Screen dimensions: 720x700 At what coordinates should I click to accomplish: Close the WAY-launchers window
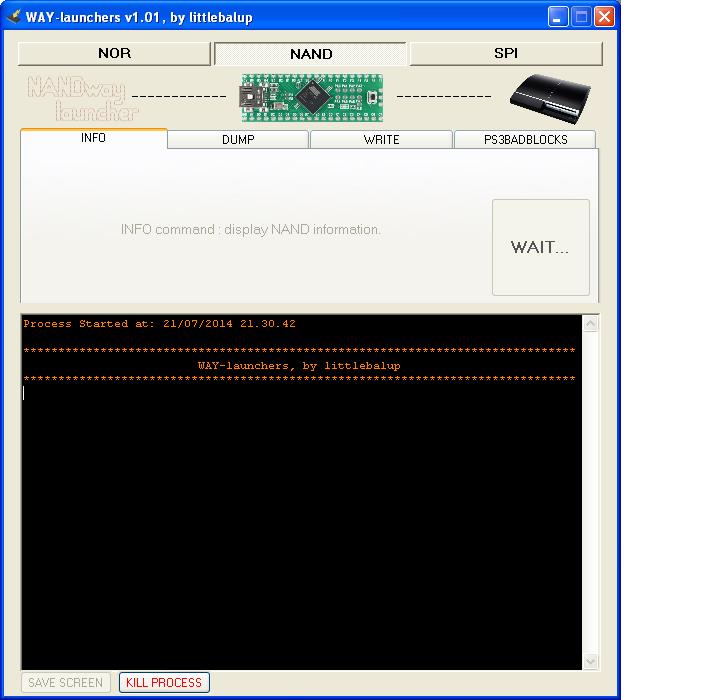[604, 17]
